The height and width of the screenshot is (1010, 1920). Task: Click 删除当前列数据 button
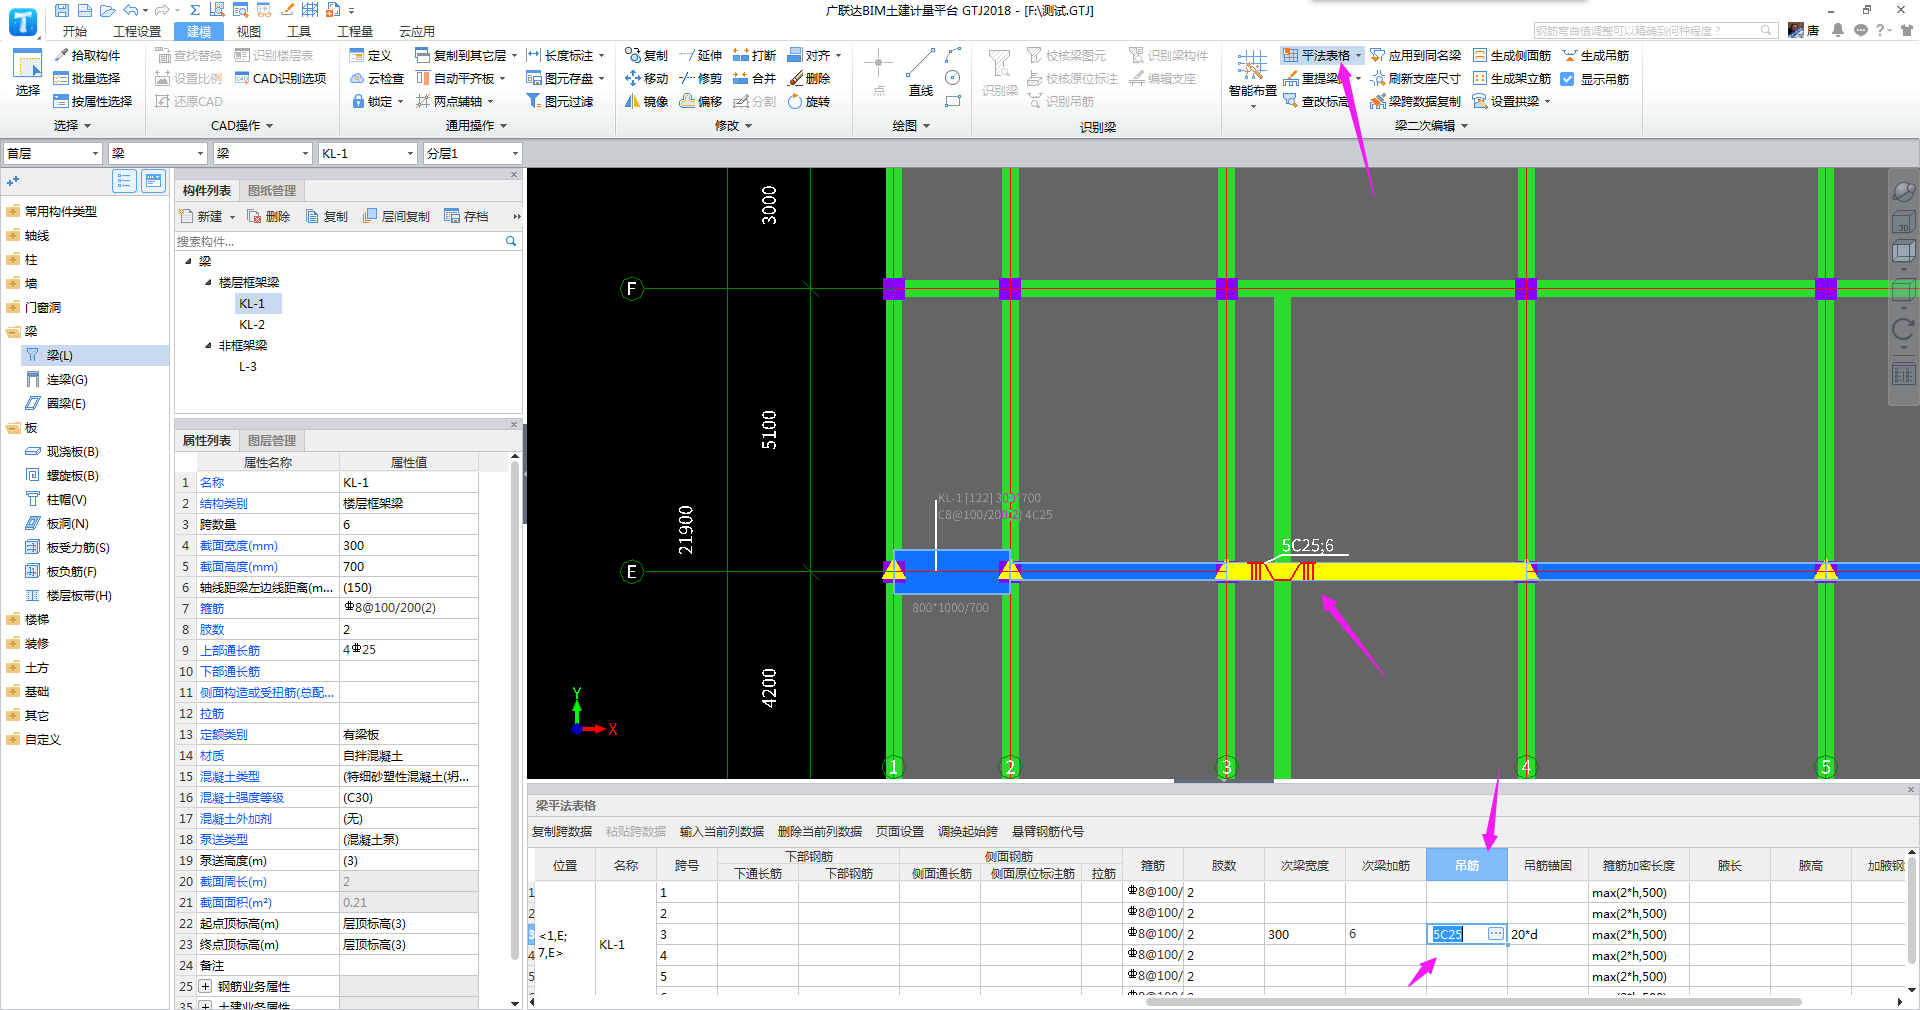(x=820, y=832)
